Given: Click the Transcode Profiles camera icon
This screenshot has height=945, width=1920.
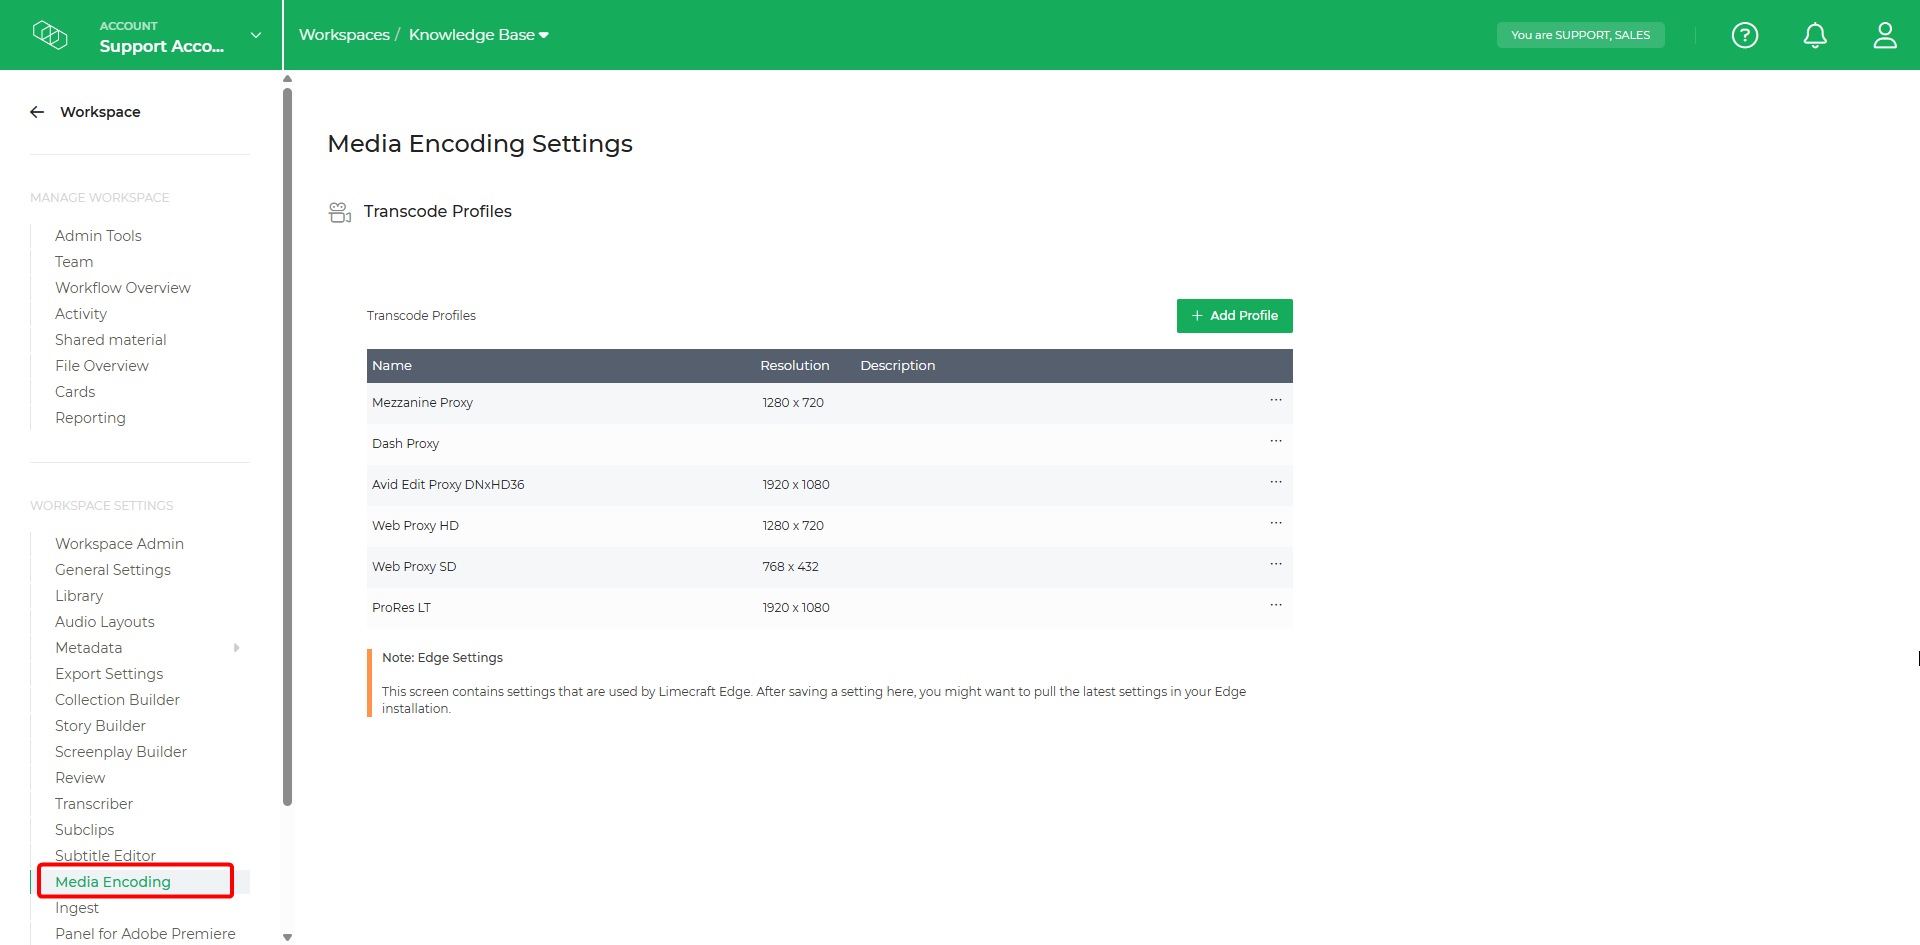Looking at the screenshot, I should tap(340, 211).
